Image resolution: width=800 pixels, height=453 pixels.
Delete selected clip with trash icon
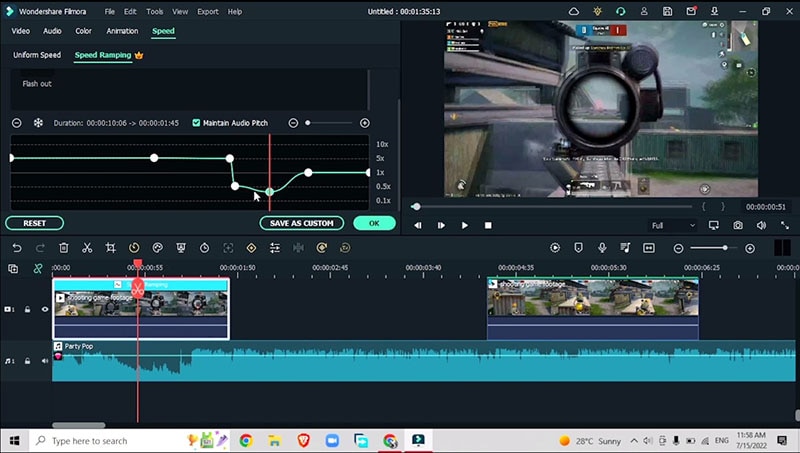pos(64,248)
